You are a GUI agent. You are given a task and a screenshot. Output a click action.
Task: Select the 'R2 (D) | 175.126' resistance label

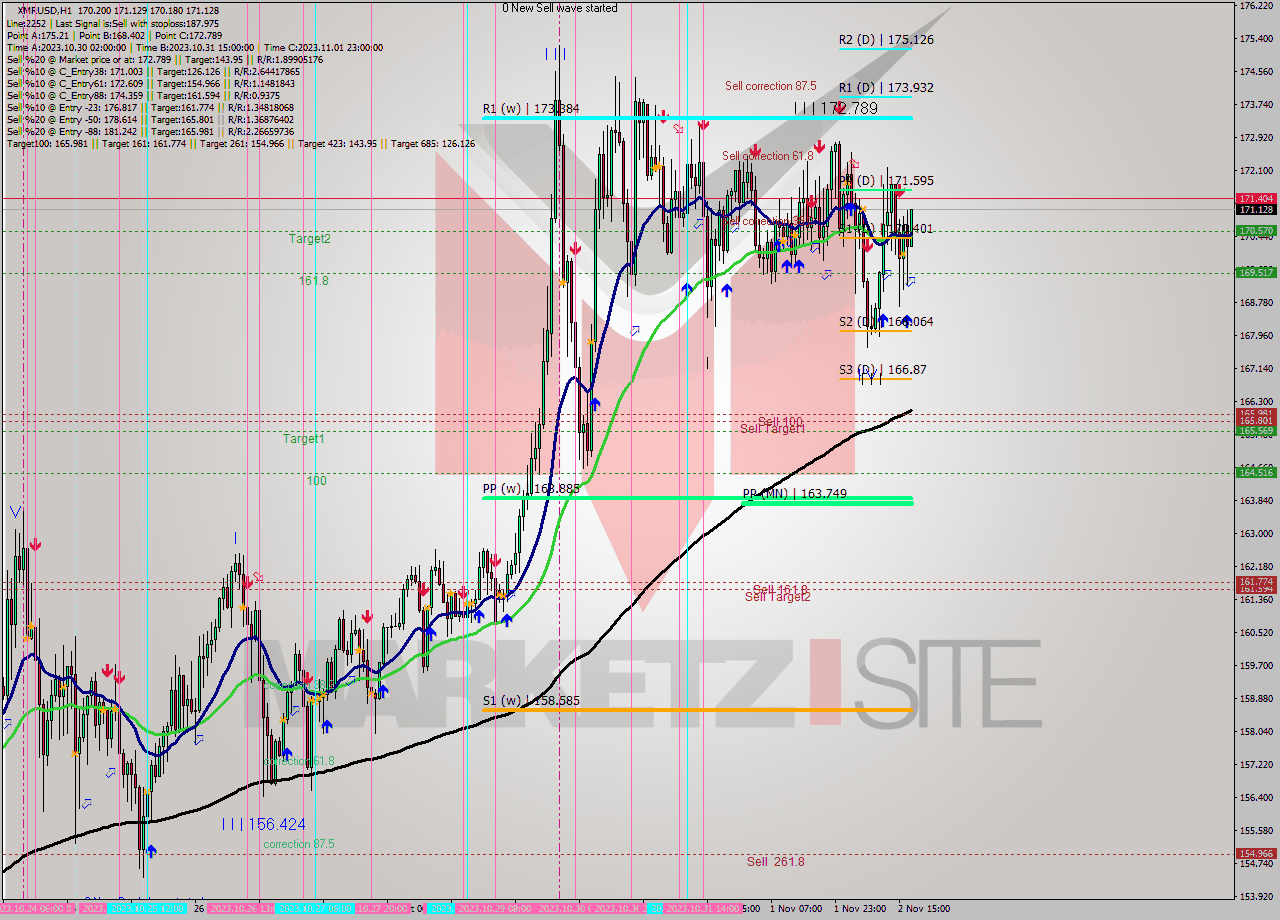coord(886,40)
